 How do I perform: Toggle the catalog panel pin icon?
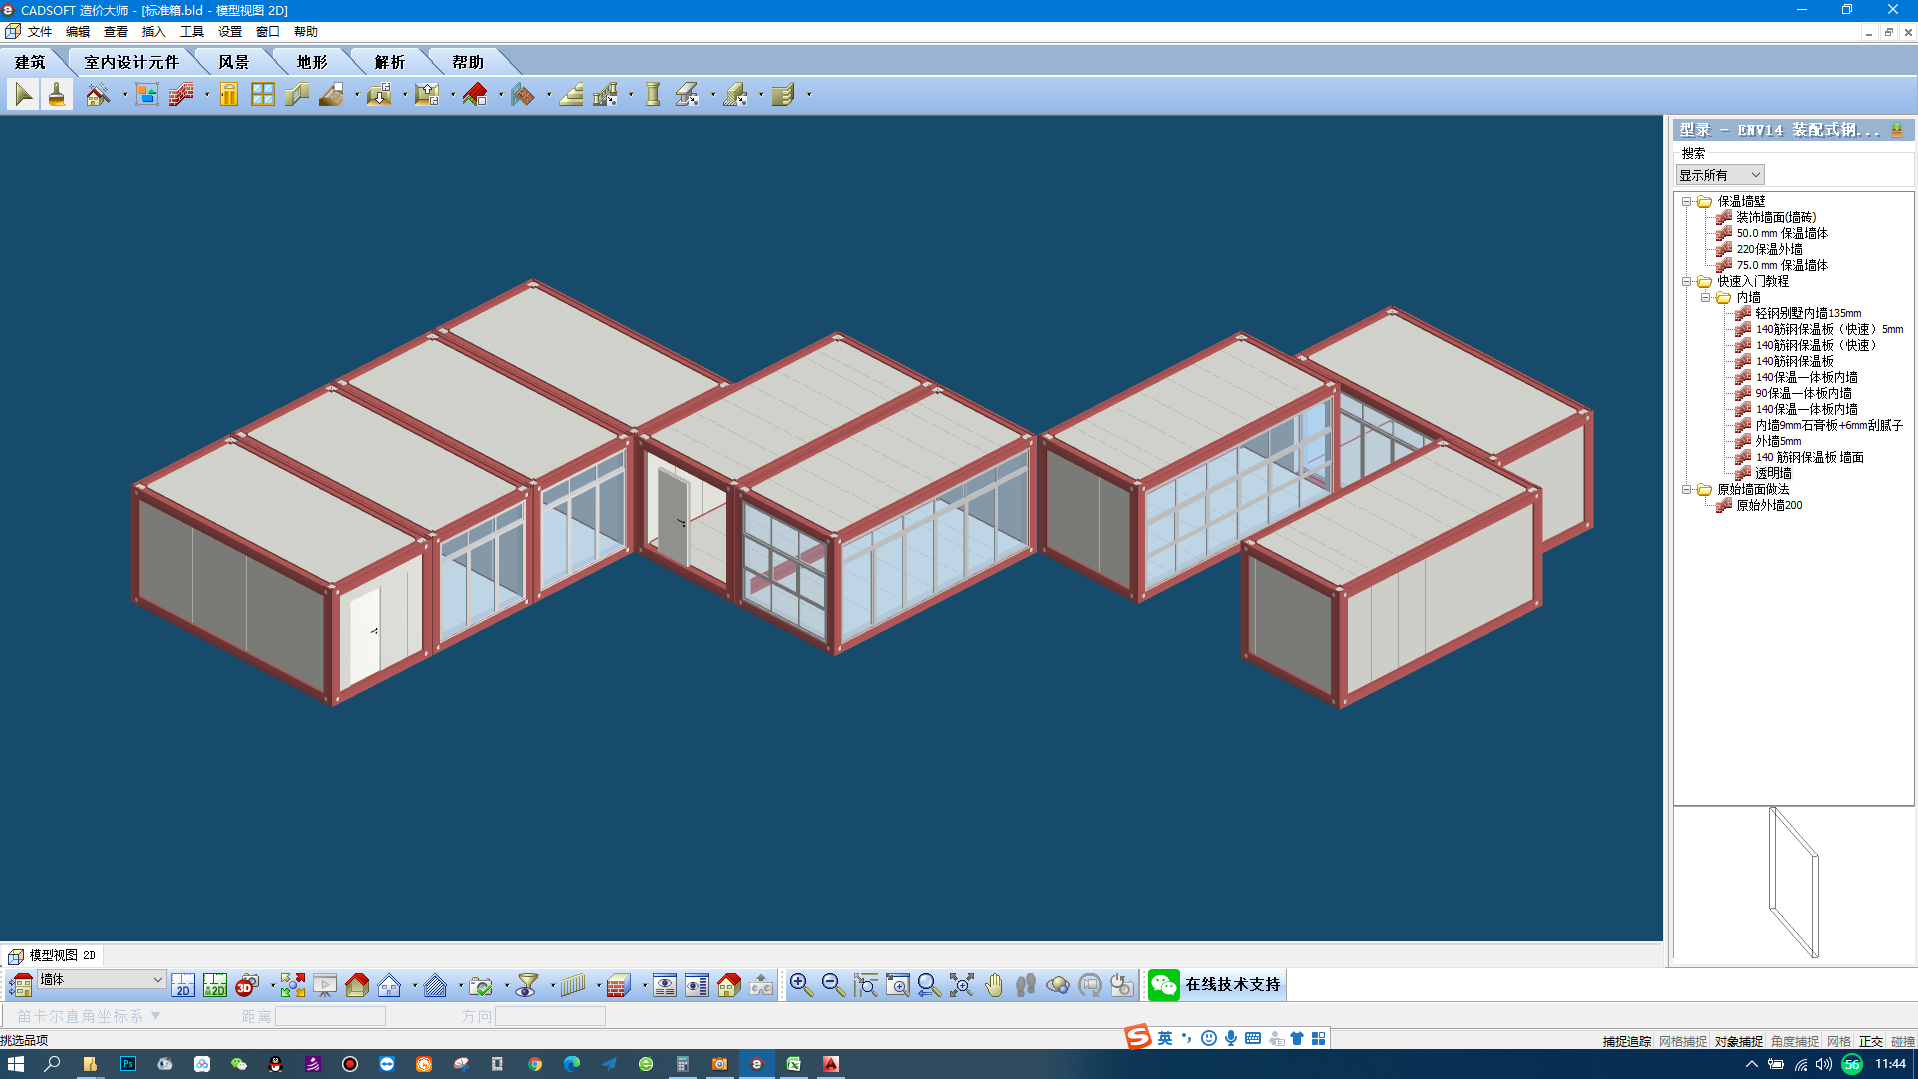click(x=1897, y=130)
